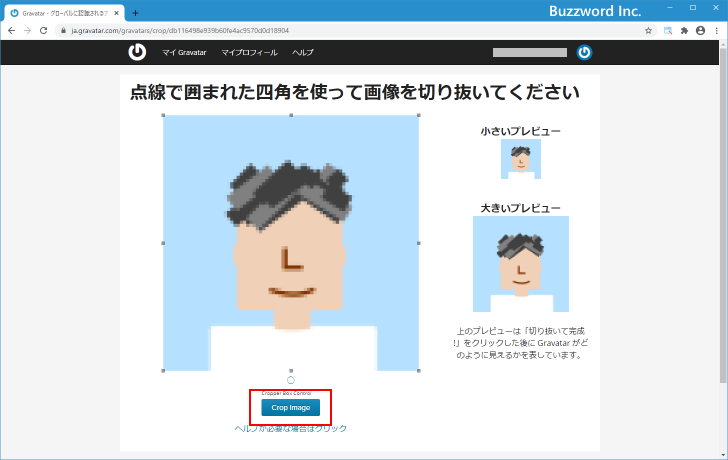The height and width of the screenshot is (460, 728).
Task: Open ヘルプ menu item
Action: point(303,52)
